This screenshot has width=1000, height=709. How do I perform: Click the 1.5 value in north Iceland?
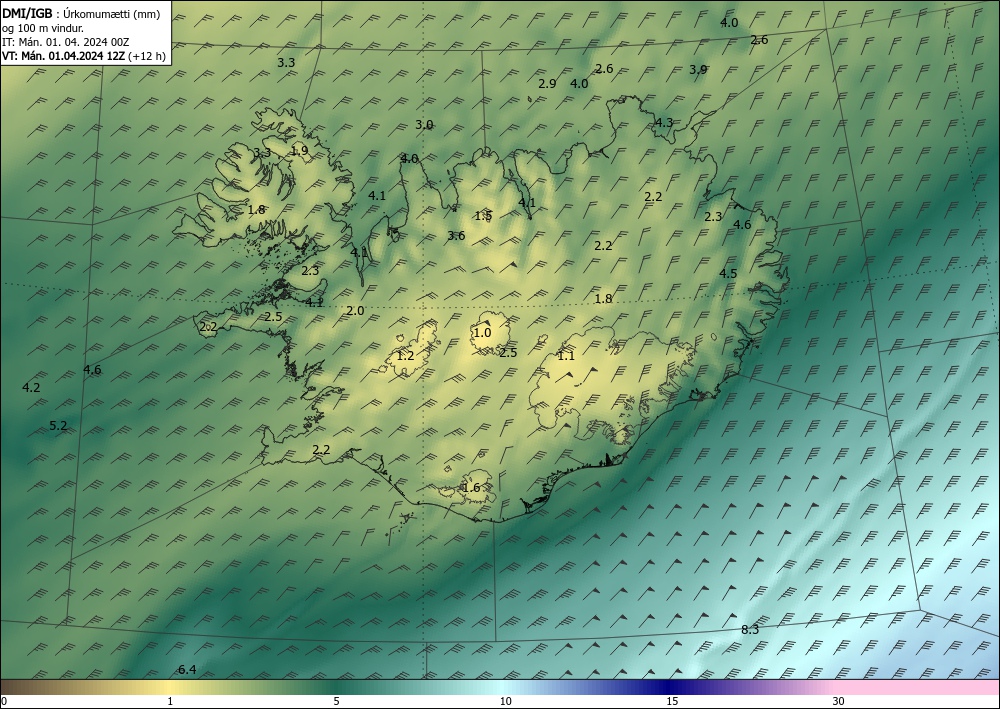coord(483,216)
